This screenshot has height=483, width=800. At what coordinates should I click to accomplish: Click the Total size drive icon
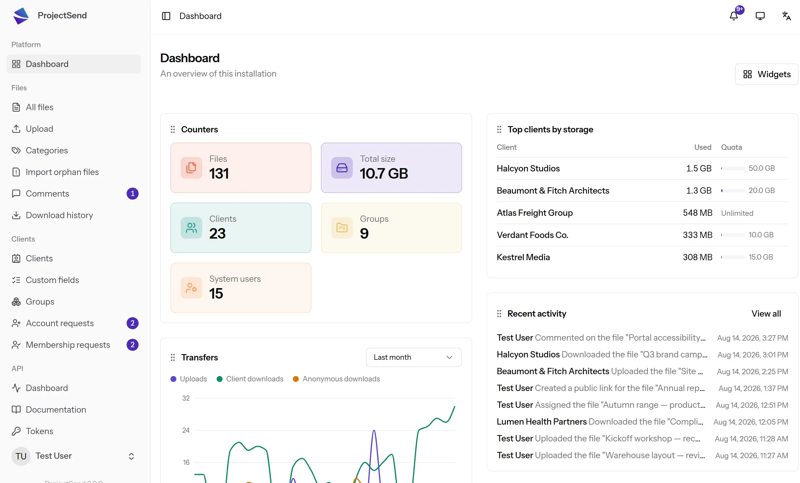[342, 168]
